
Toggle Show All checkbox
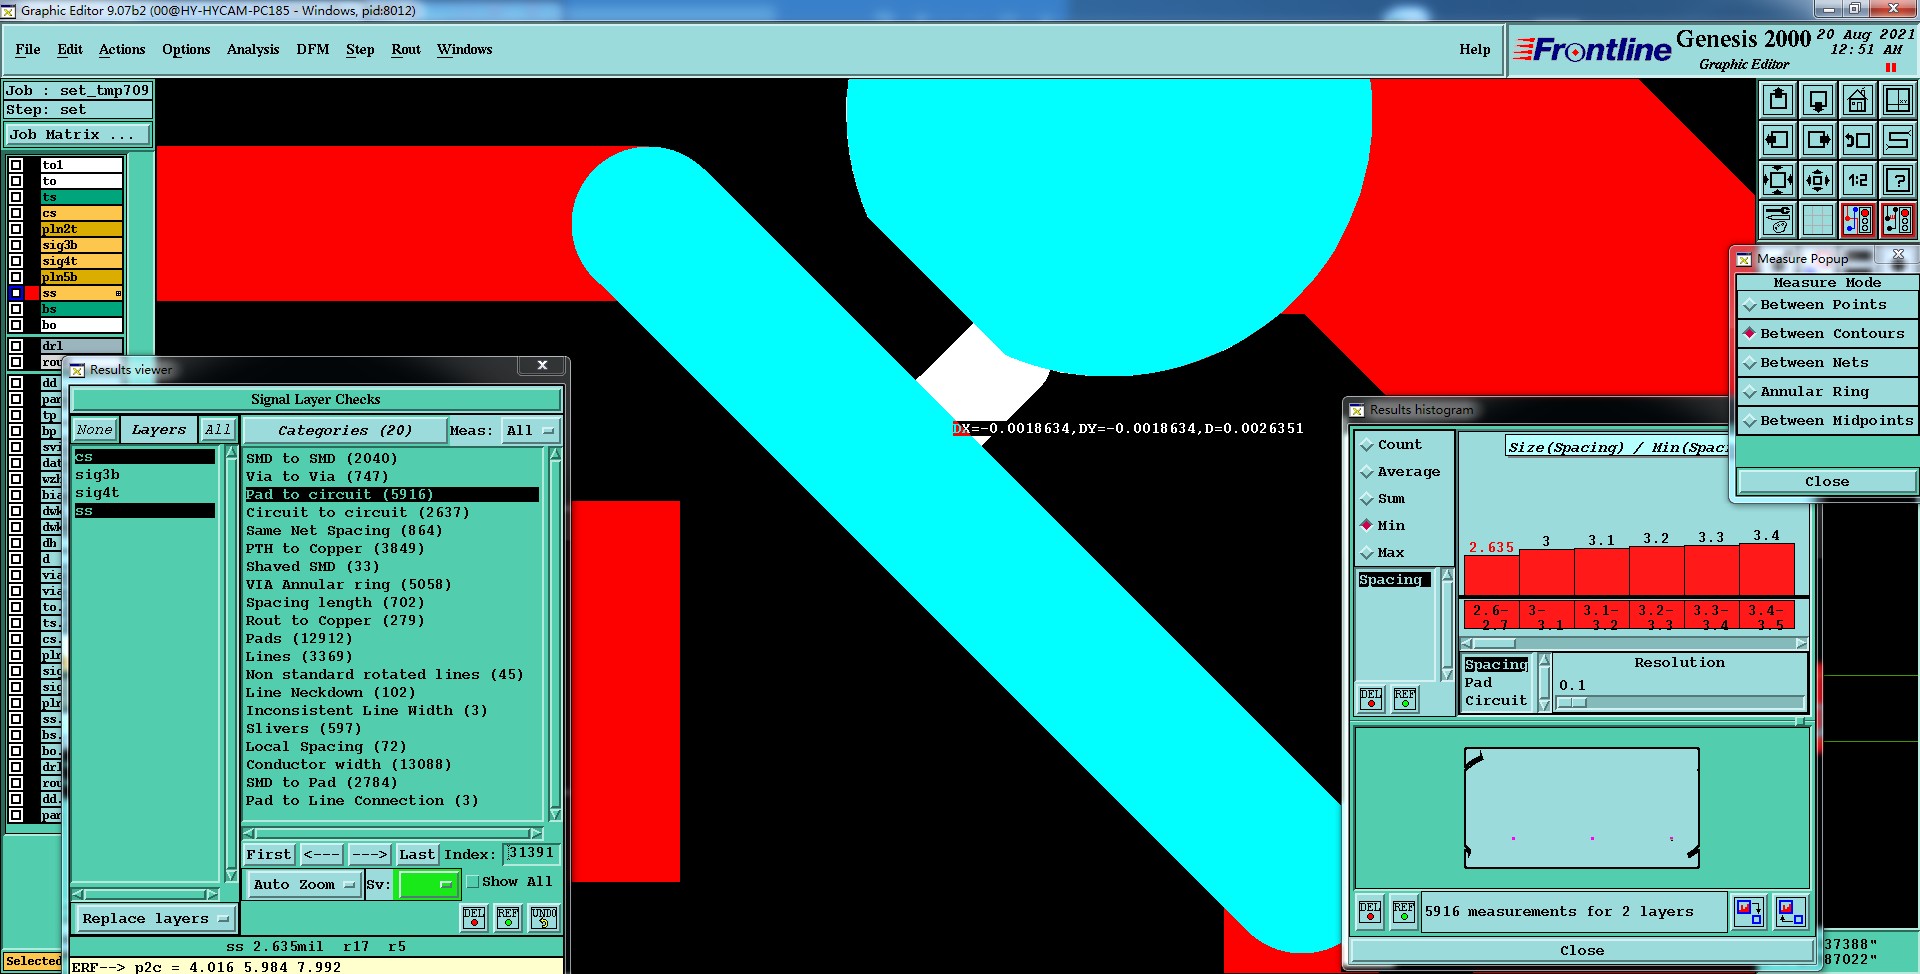click(x=473, y=882)
